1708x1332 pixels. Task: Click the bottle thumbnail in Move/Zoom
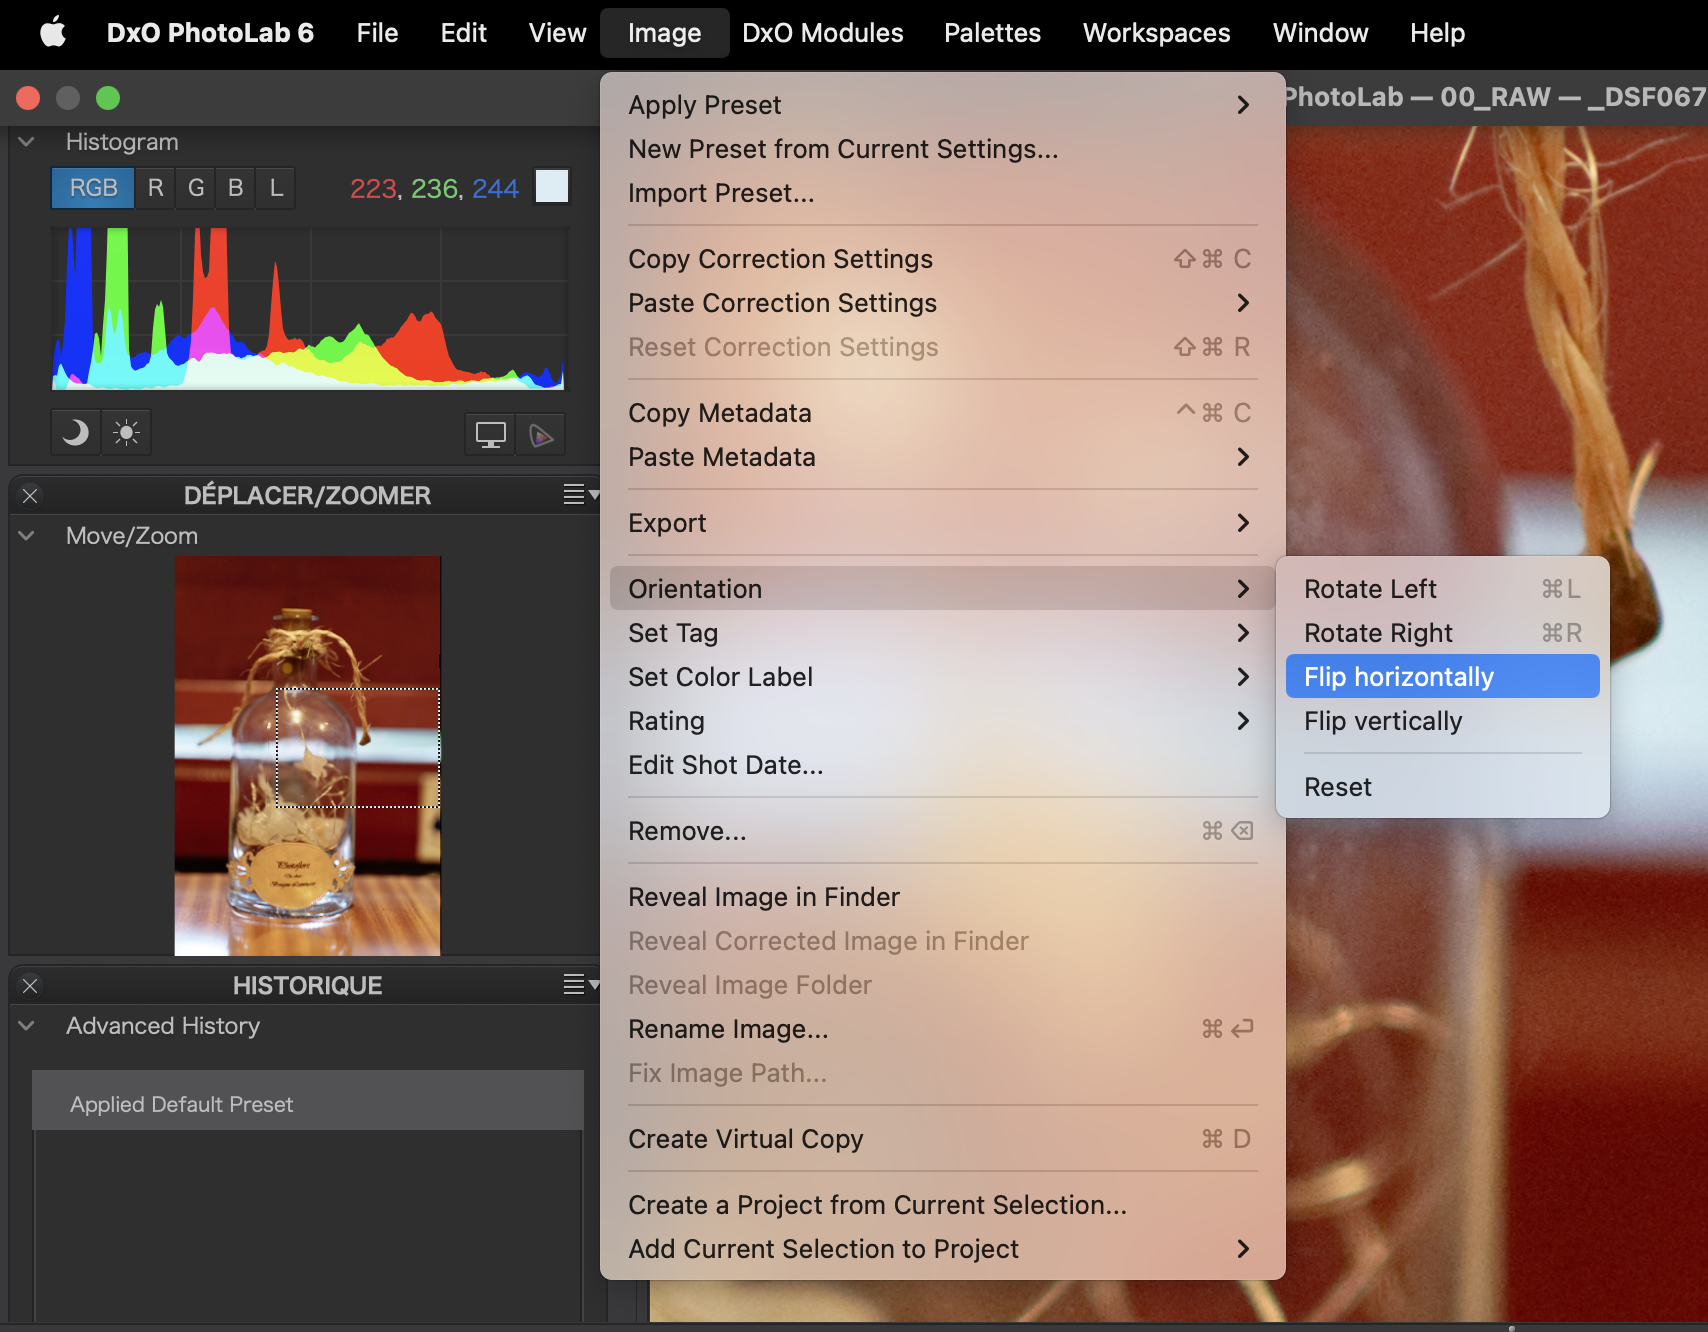click(x=307, y=755)
